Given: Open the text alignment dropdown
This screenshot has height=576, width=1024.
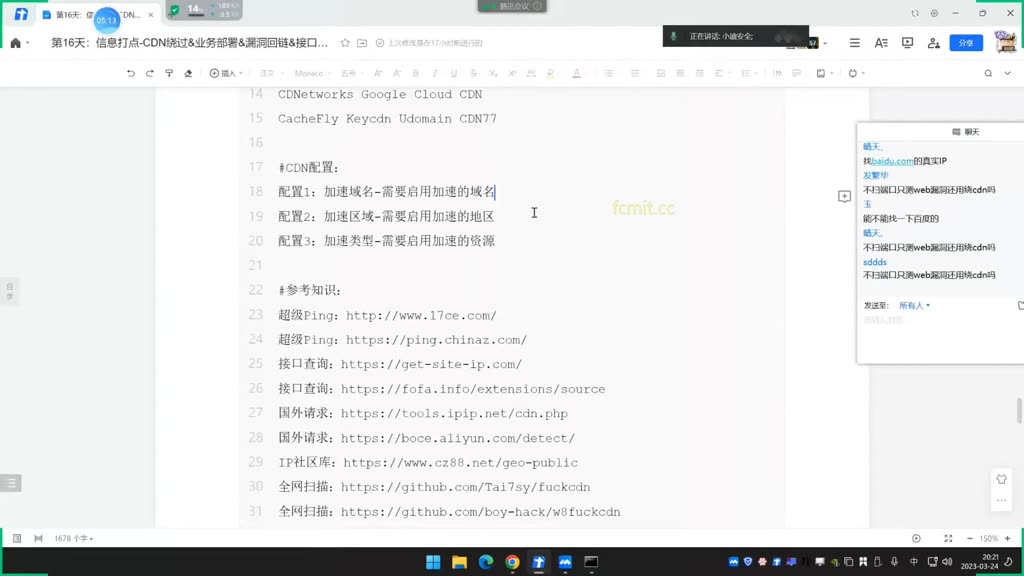Looking at the screenshot, I should tap(721, 73).
